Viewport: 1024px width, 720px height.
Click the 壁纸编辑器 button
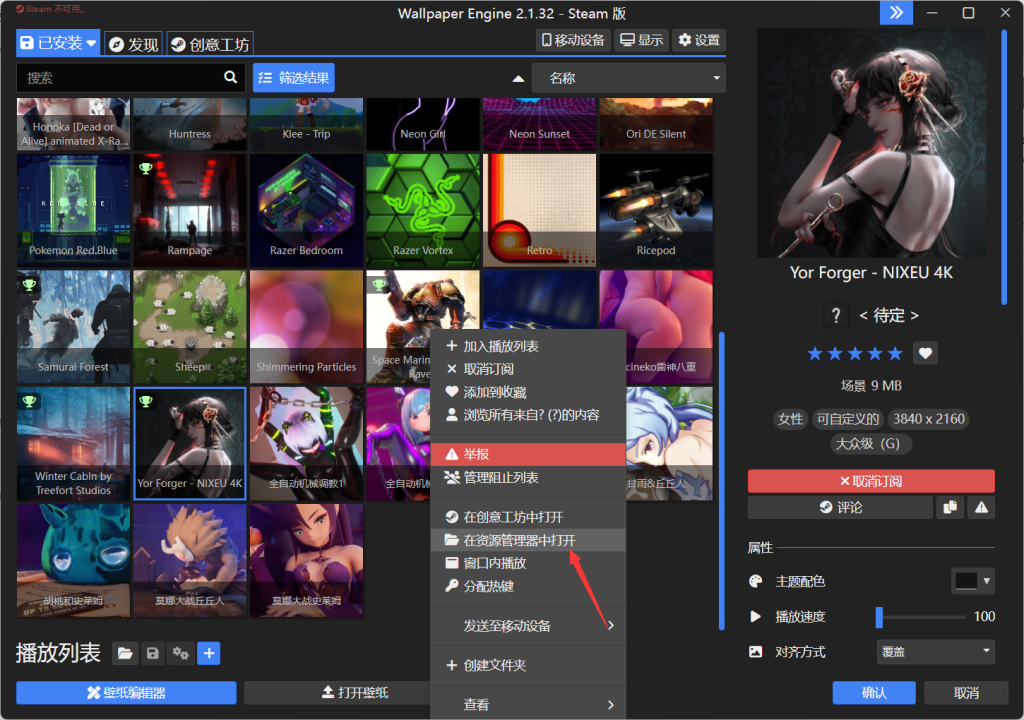pos(126,693)
